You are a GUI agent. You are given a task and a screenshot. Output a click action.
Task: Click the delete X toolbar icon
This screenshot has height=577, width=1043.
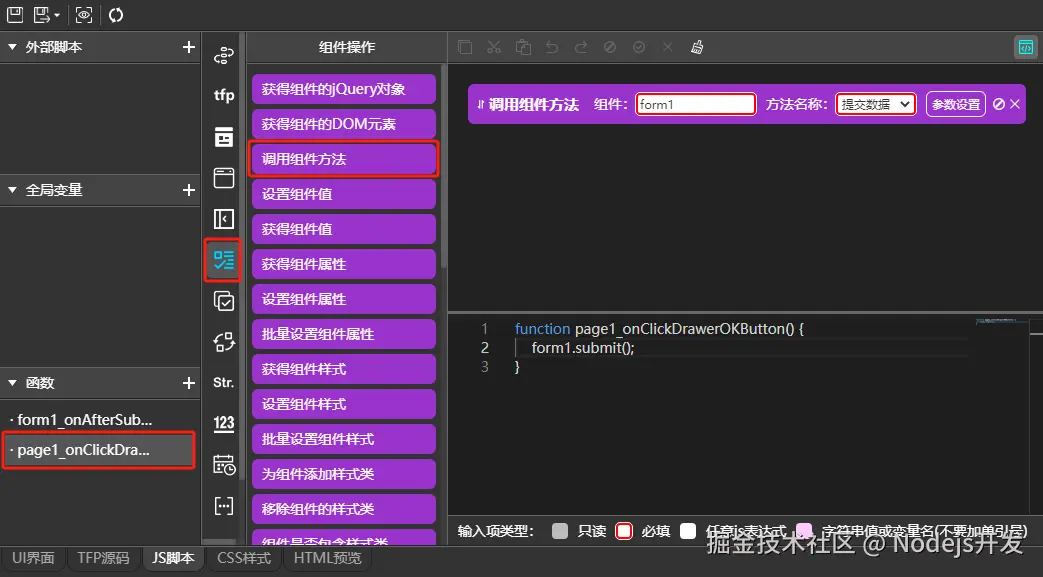[667, 47]
